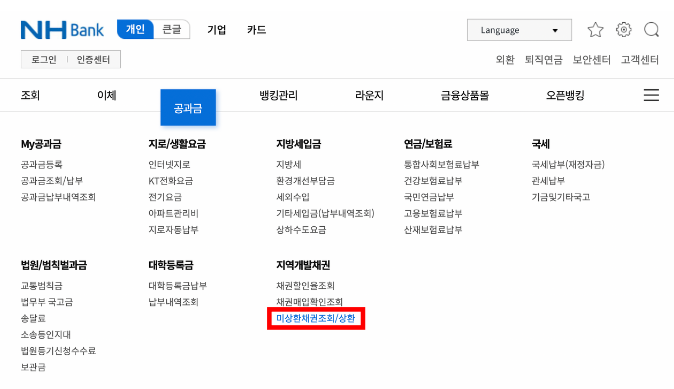674x389 pixels.
Task: Click the NH Bank logo
Action: tap(62, 30)
